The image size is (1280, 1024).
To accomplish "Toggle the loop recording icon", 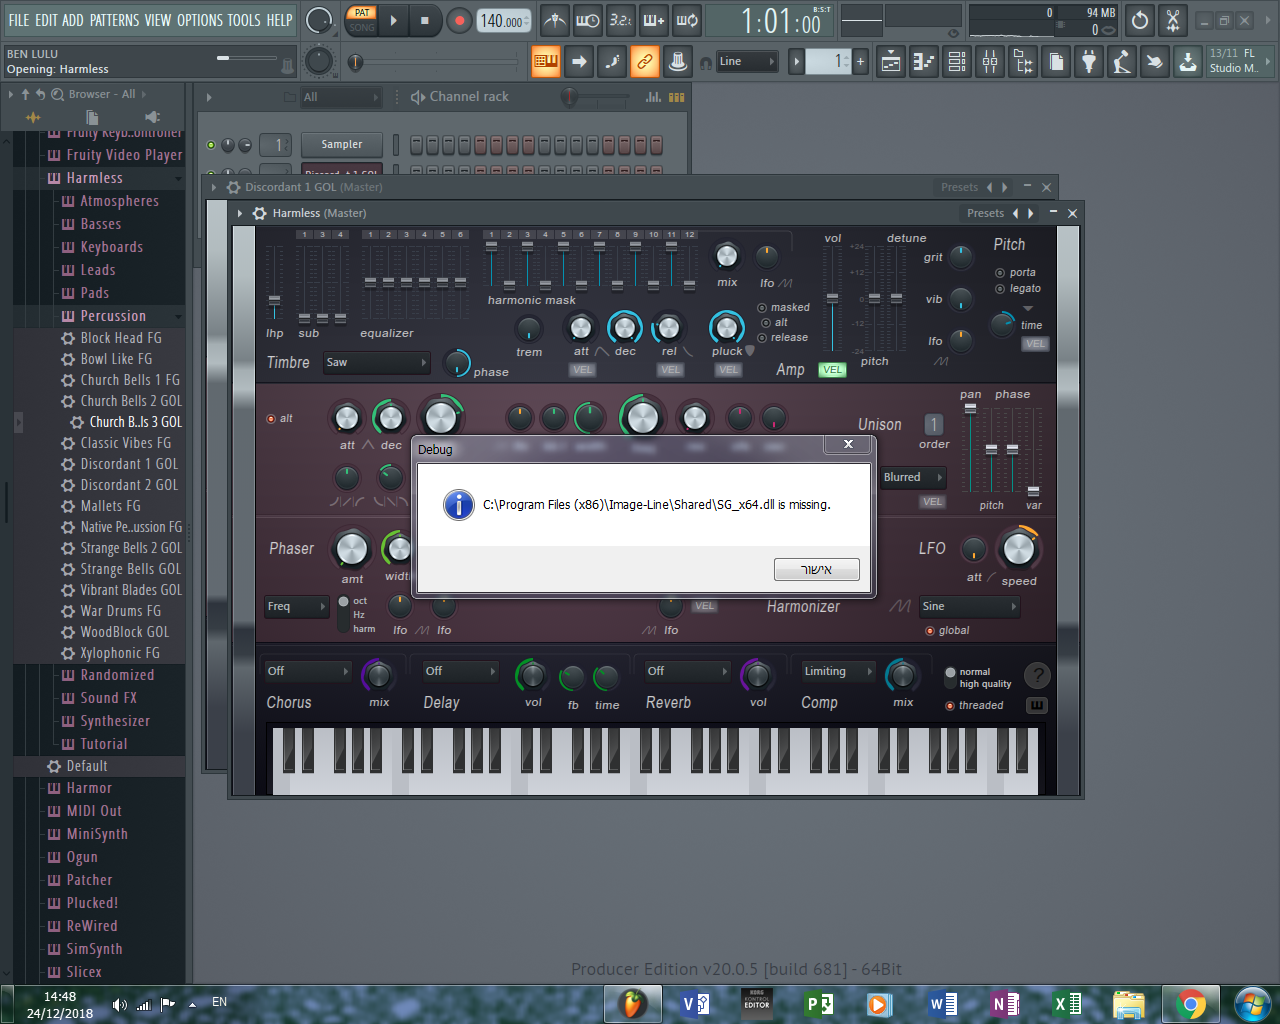I will (687, 20).
